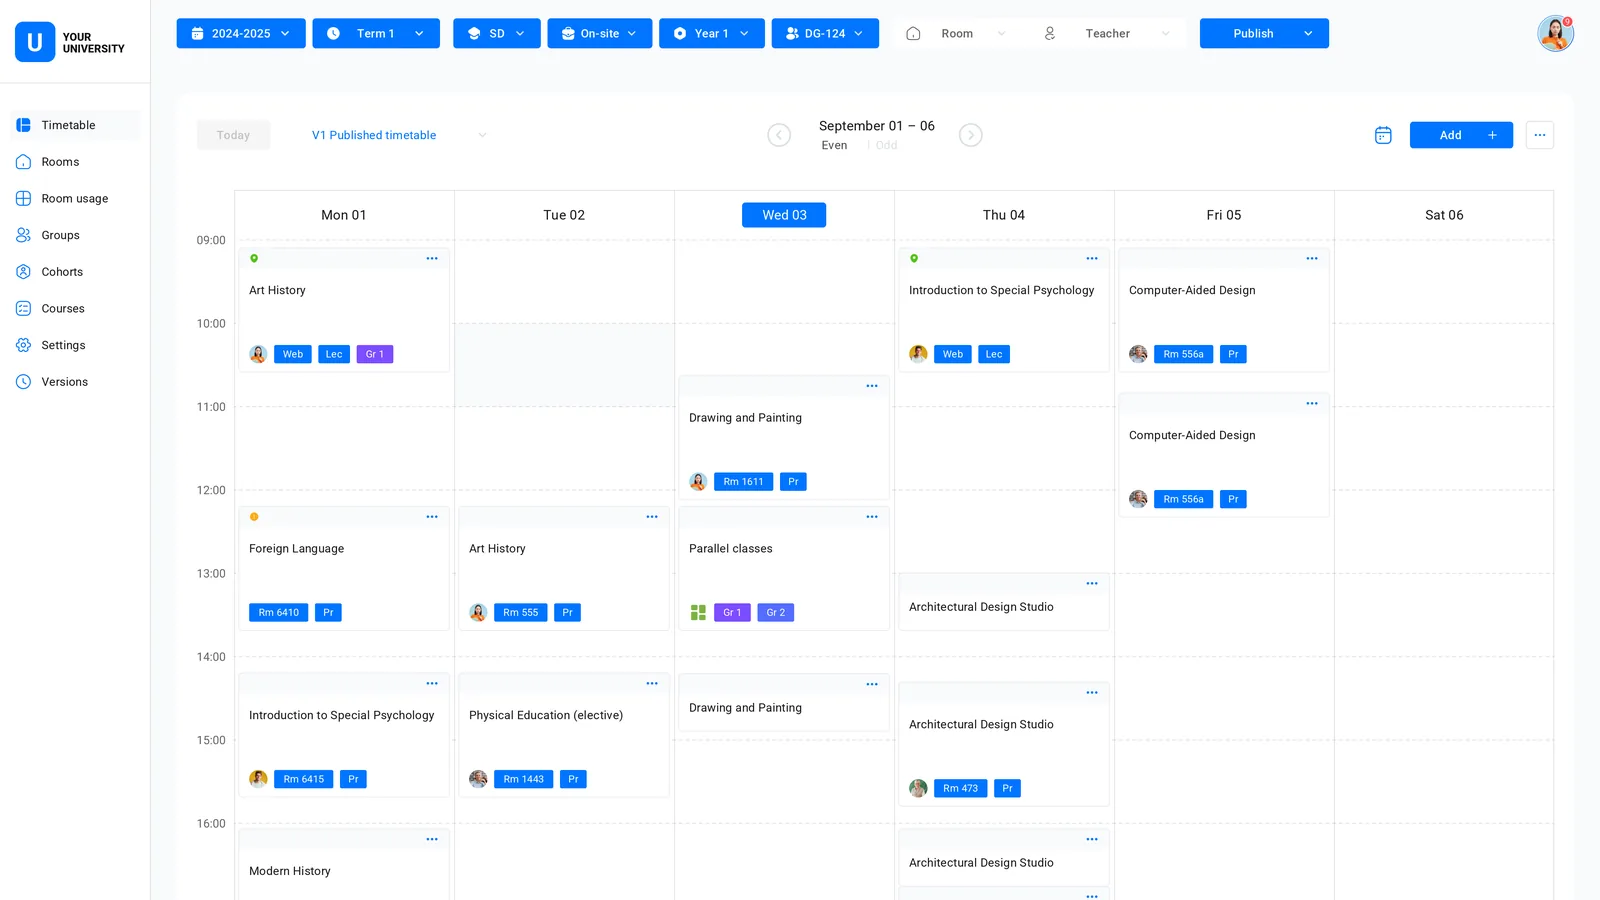The height and width of the screenshot is (900, 1600).
Task: Click green status dot on Monday Art History
Action: (x=254, y=258)
